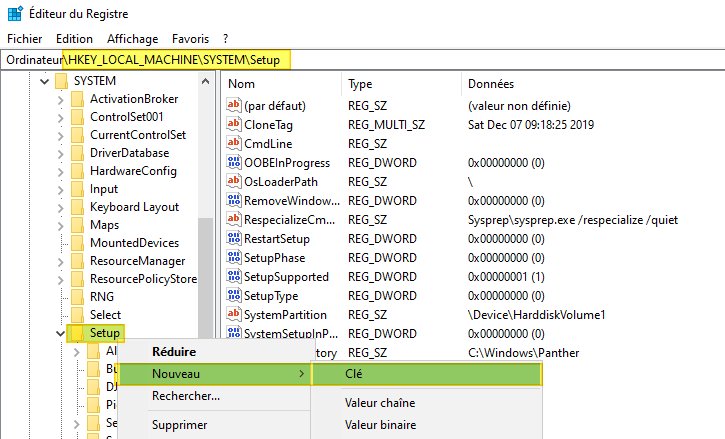Click the Keyboard Layout folder icon
This screenshot has height=439, width=725.
pos(78,207)
